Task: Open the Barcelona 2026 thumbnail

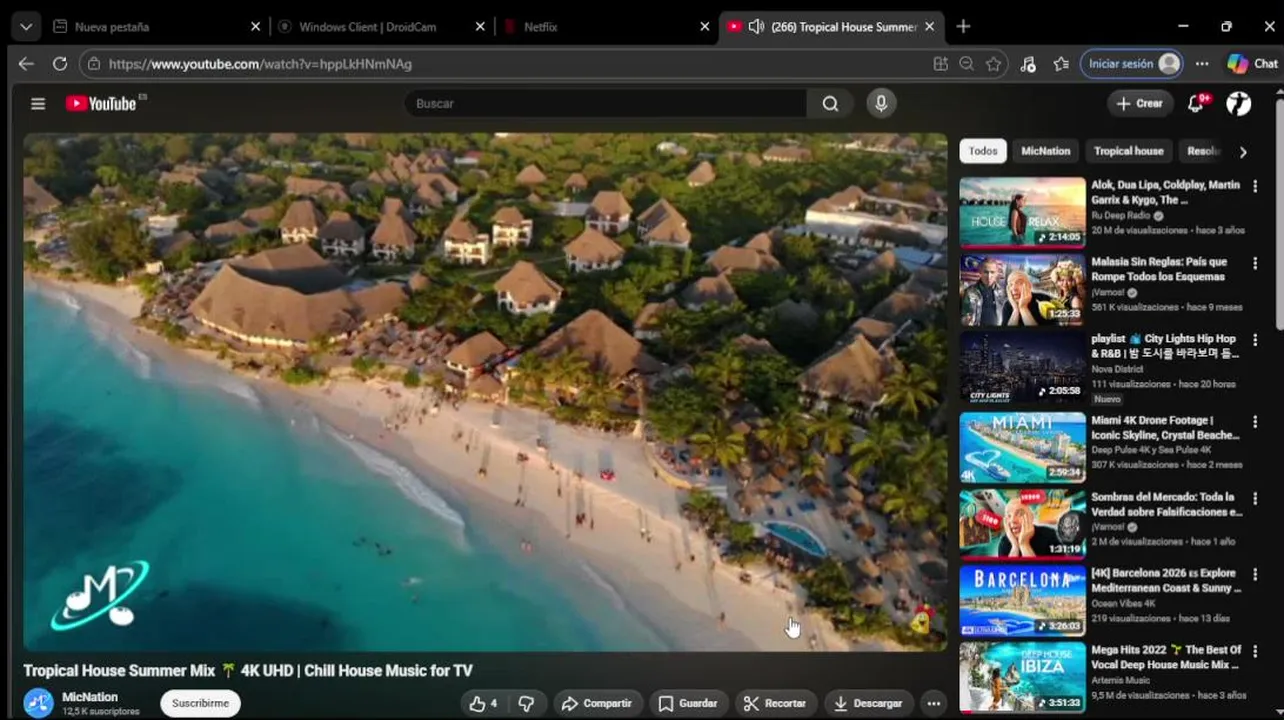Action: coord(1022,600)
